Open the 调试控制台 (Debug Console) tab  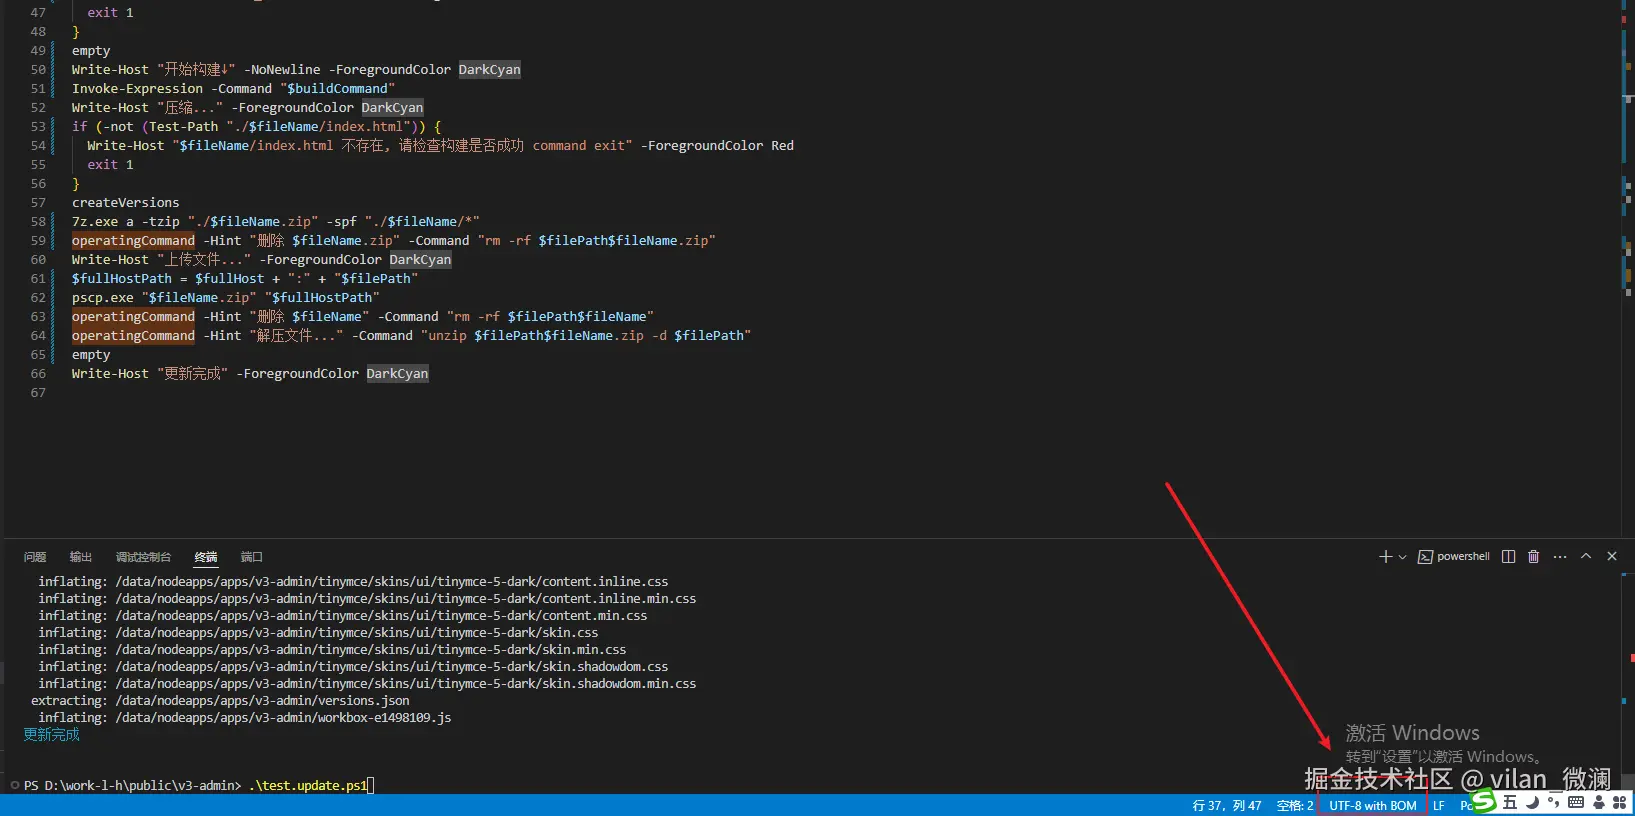click(x=143, y=557)
